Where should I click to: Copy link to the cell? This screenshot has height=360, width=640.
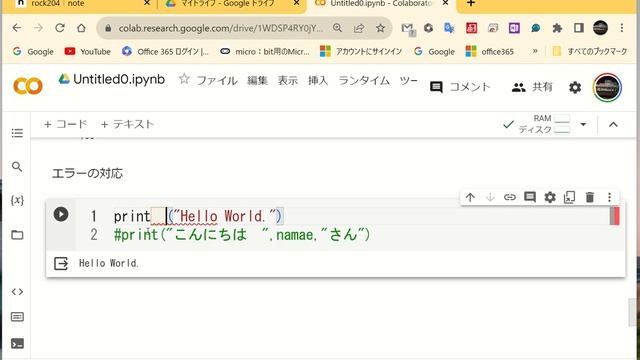[x=510, y=198]
